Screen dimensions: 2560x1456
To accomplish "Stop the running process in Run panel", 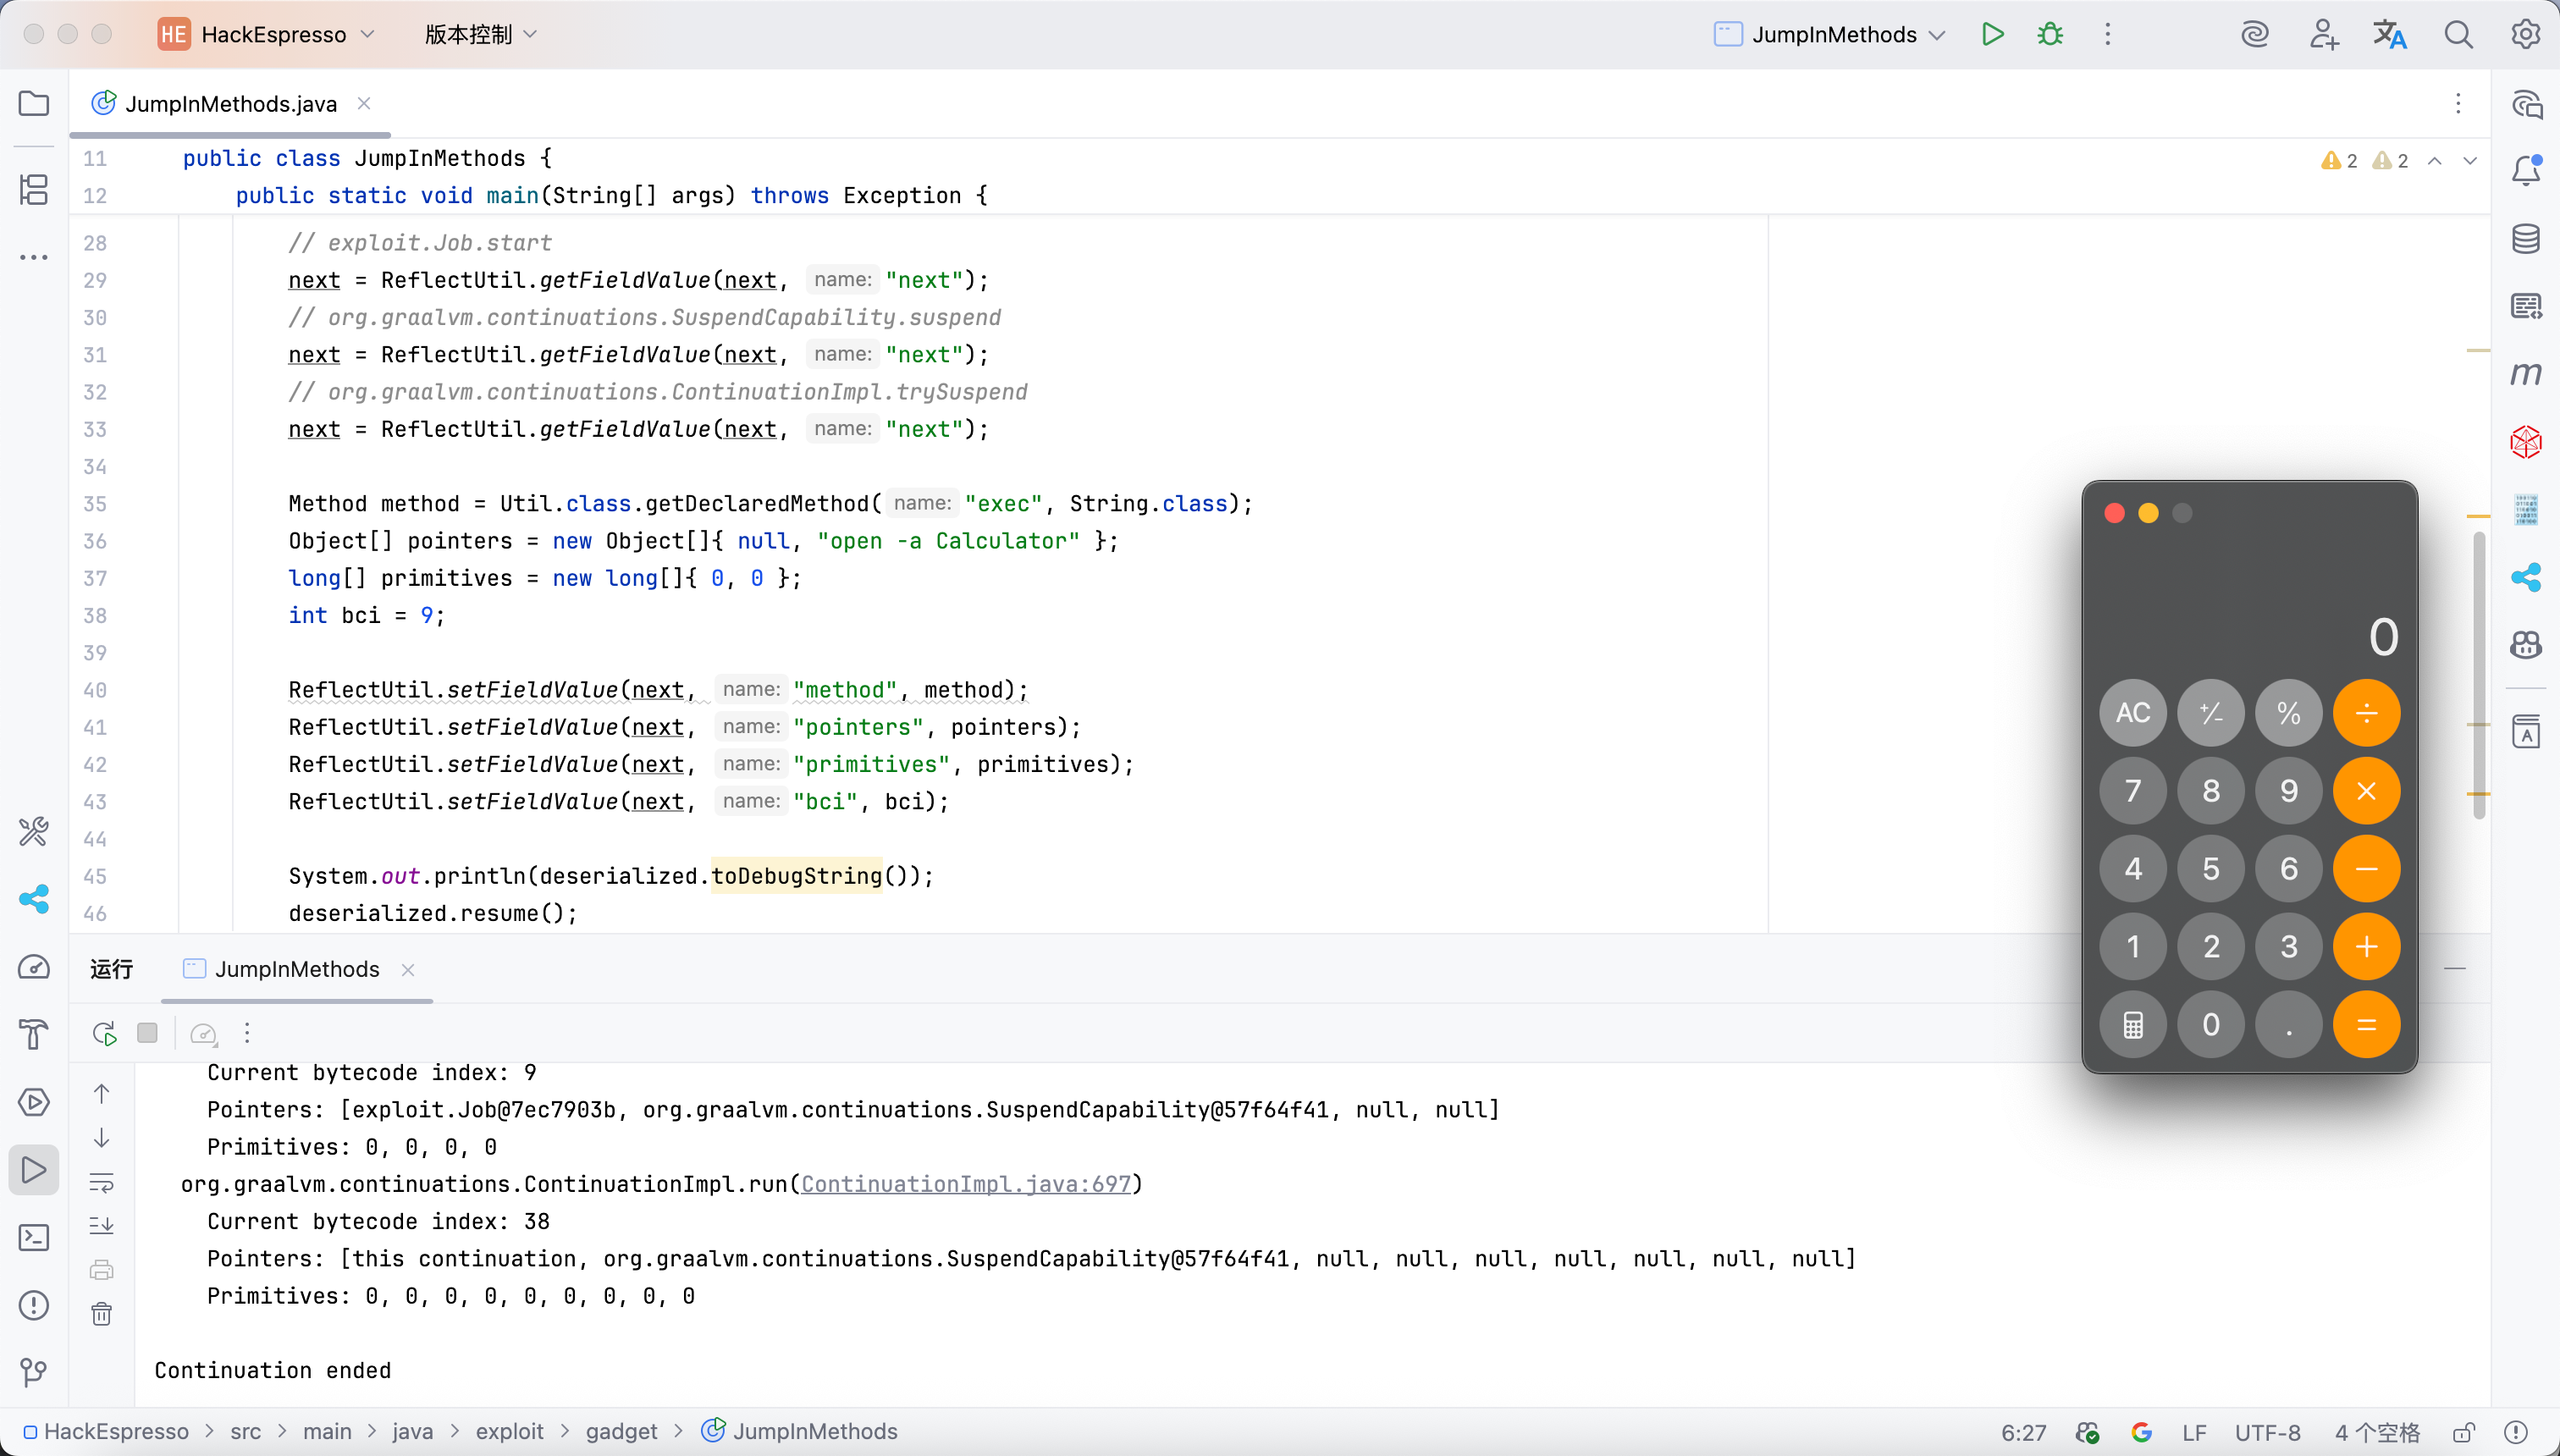I will tap(147, 1033).
